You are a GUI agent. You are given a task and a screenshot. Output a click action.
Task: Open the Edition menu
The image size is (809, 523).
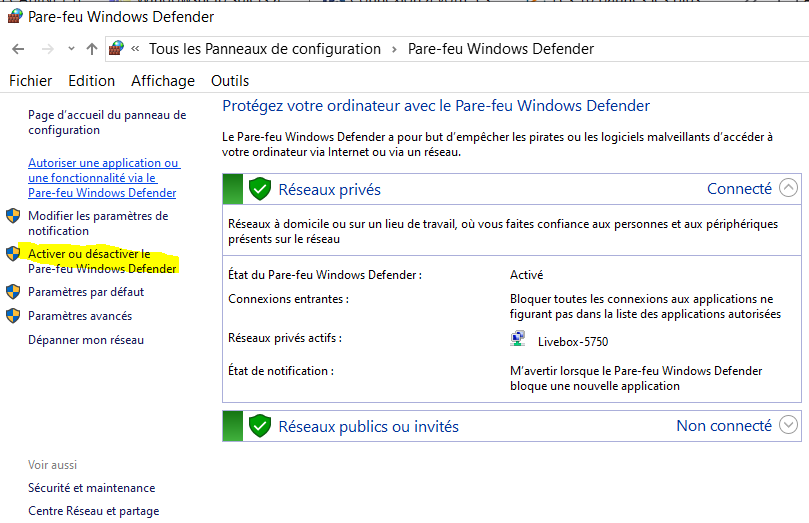[91, 81]
